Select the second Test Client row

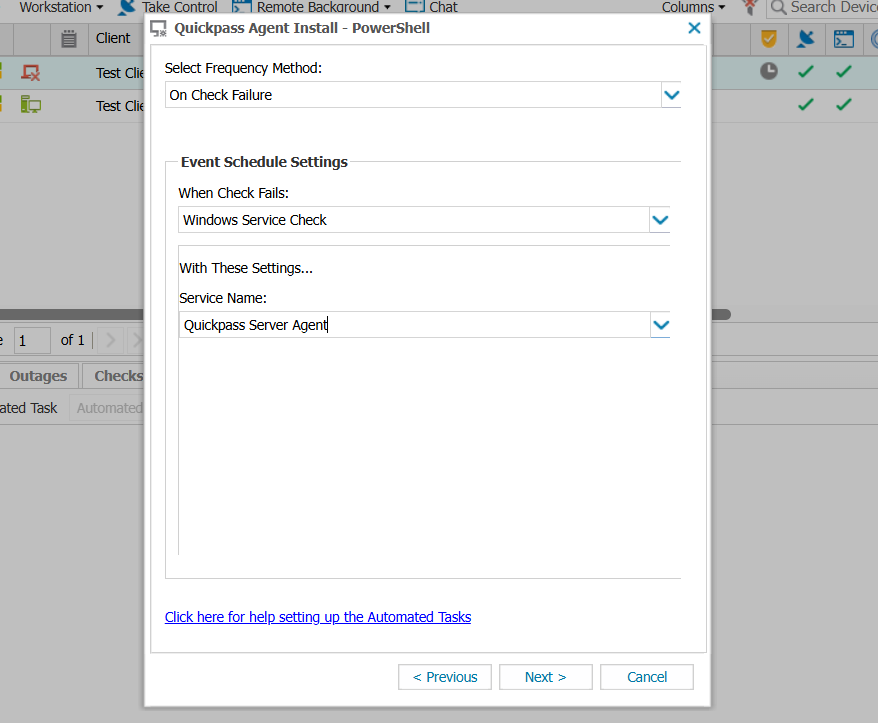[120, 106]
